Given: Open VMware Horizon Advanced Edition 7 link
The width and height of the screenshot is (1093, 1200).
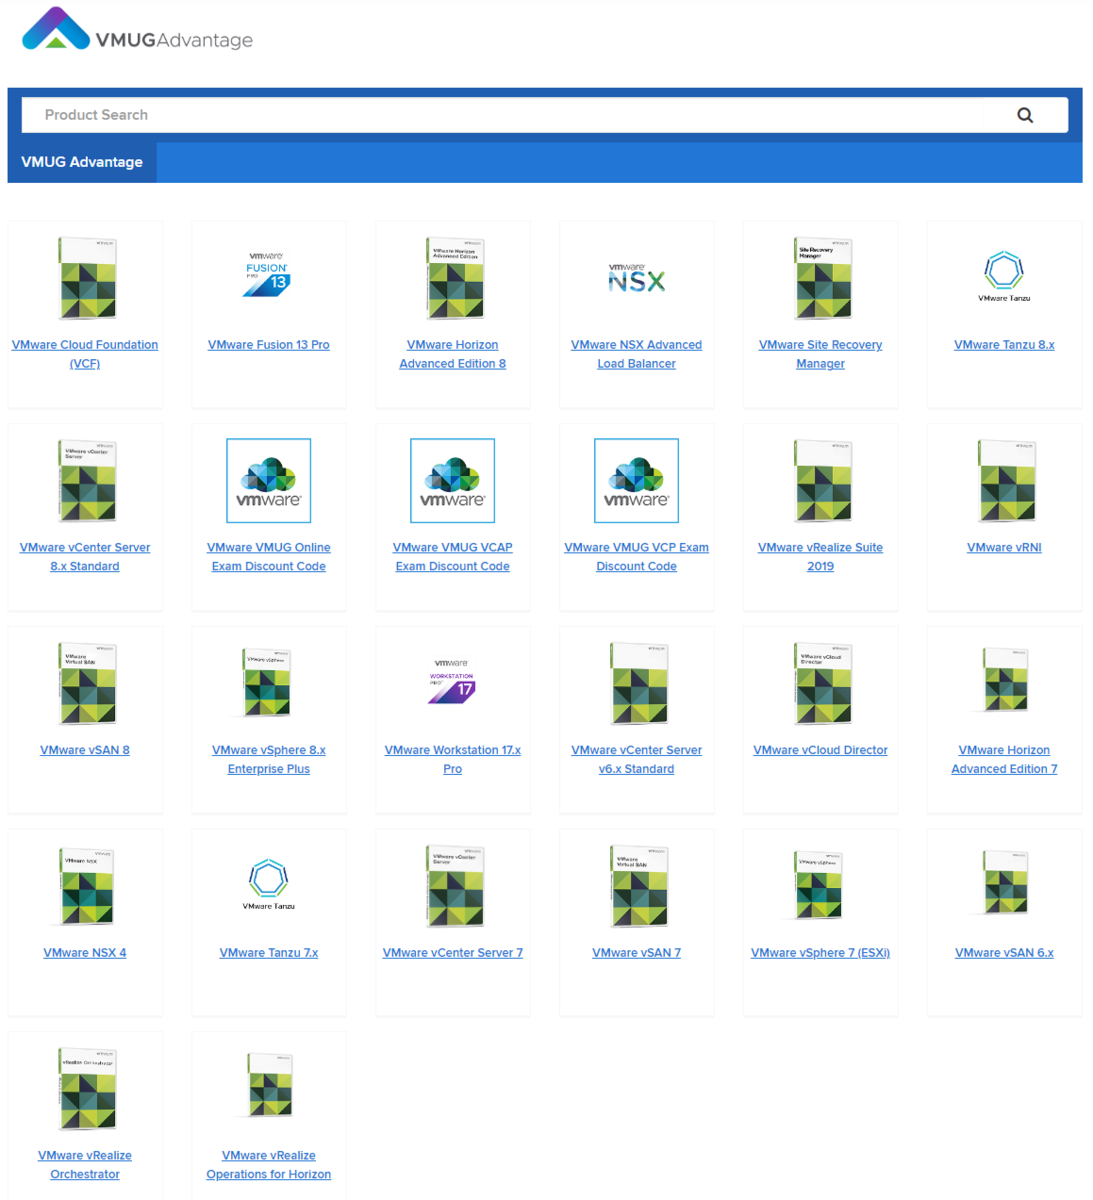Looking at the screenshot, I should click(x=1004, y=760).
